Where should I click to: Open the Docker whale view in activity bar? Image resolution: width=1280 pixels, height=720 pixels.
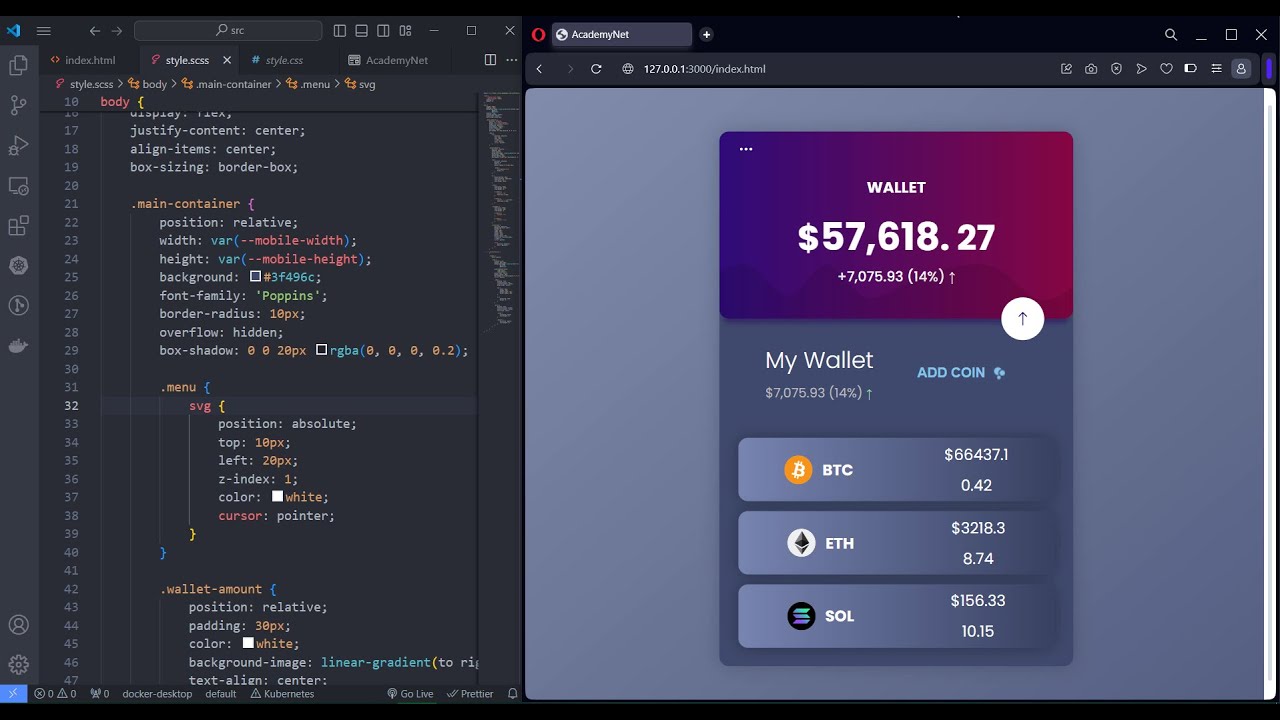coord(18,346)
